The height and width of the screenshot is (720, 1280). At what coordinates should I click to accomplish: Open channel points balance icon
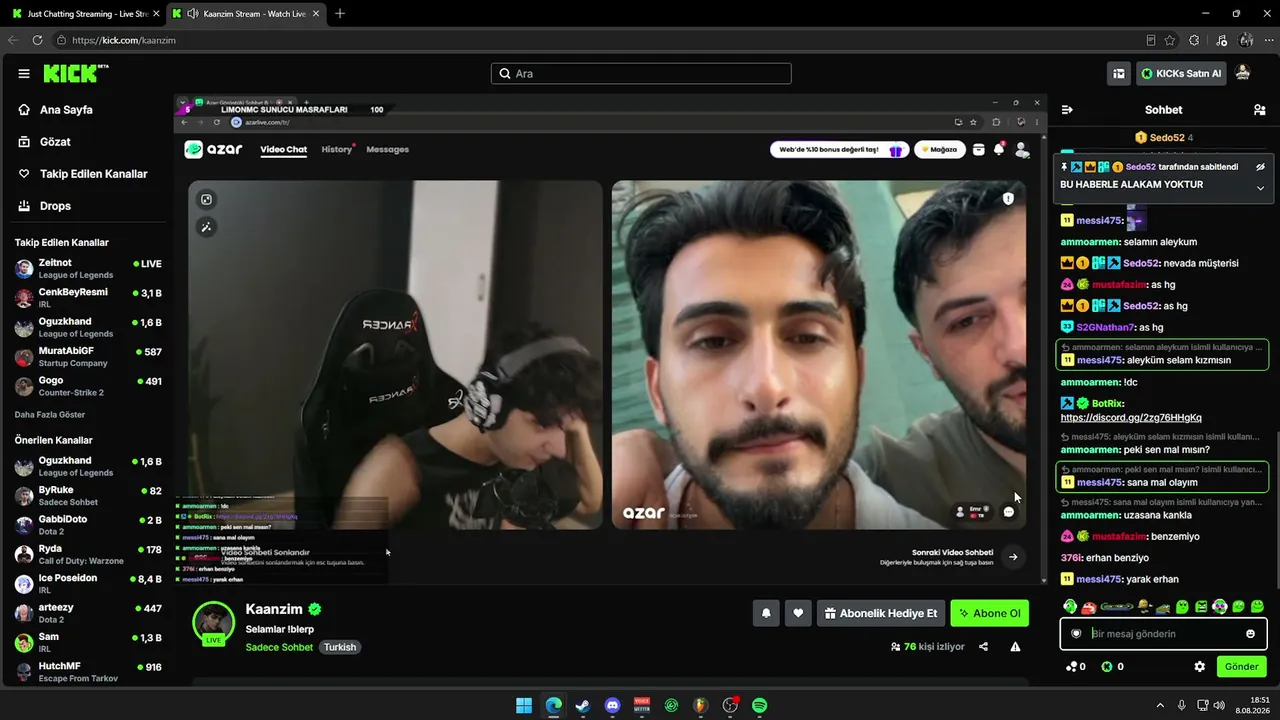coord(1072,667)
